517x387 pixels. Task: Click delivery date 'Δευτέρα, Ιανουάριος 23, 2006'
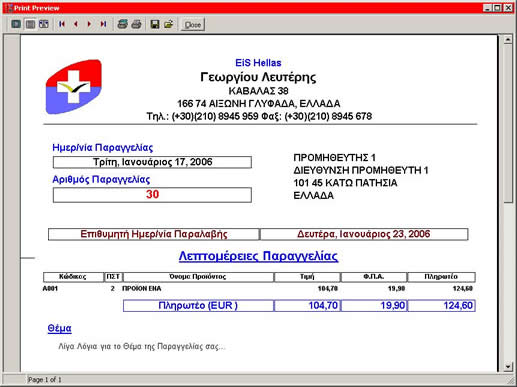[364, 234]
